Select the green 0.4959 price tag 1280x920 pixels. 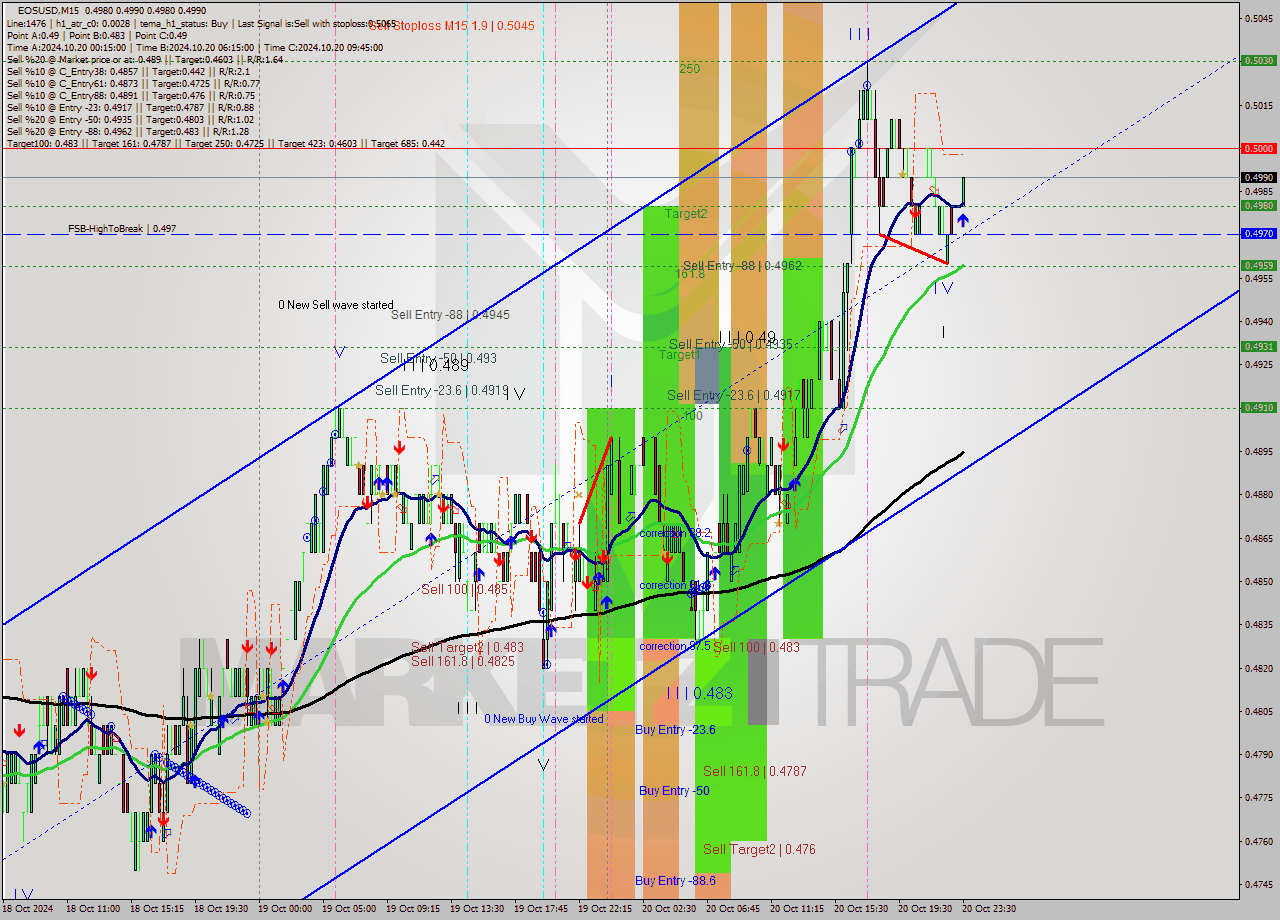(x=1258, y=265)
